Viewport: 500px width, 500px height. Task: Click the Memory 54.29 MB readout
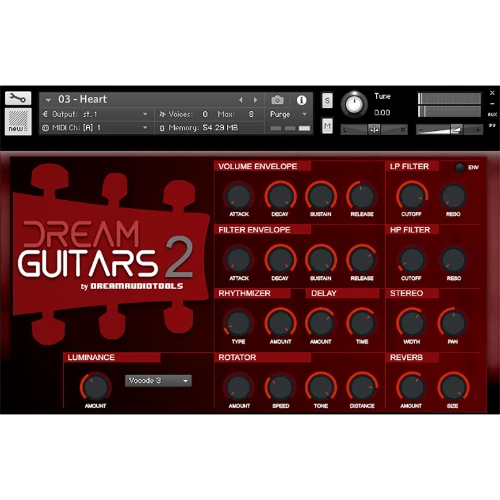[x=199, y=128]
